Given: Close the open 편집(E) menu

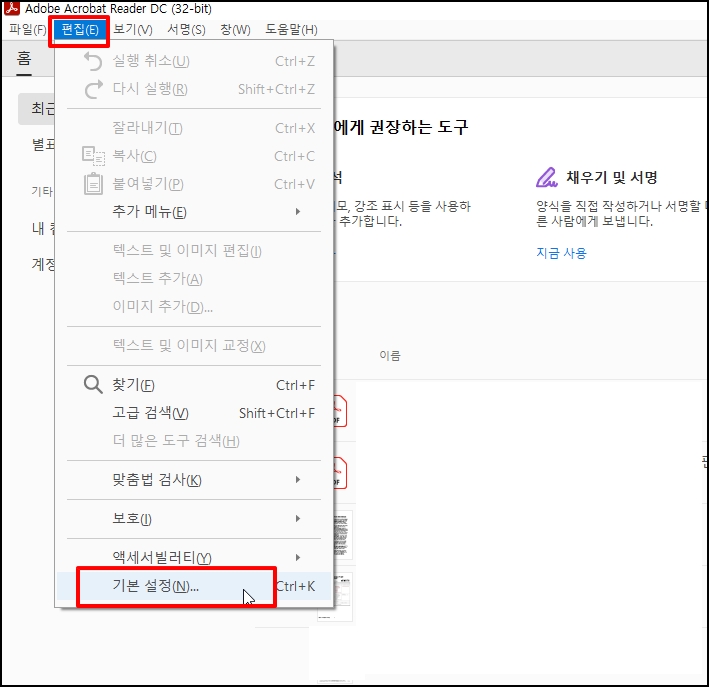Looking at the screenshot, I should coord(80,30).
